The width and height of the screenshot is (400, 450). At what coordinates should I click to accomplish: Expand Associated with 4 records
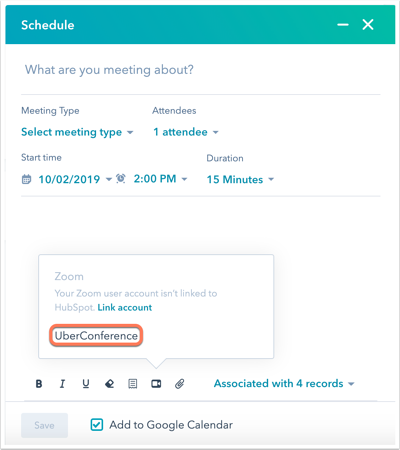coord(284,384)
